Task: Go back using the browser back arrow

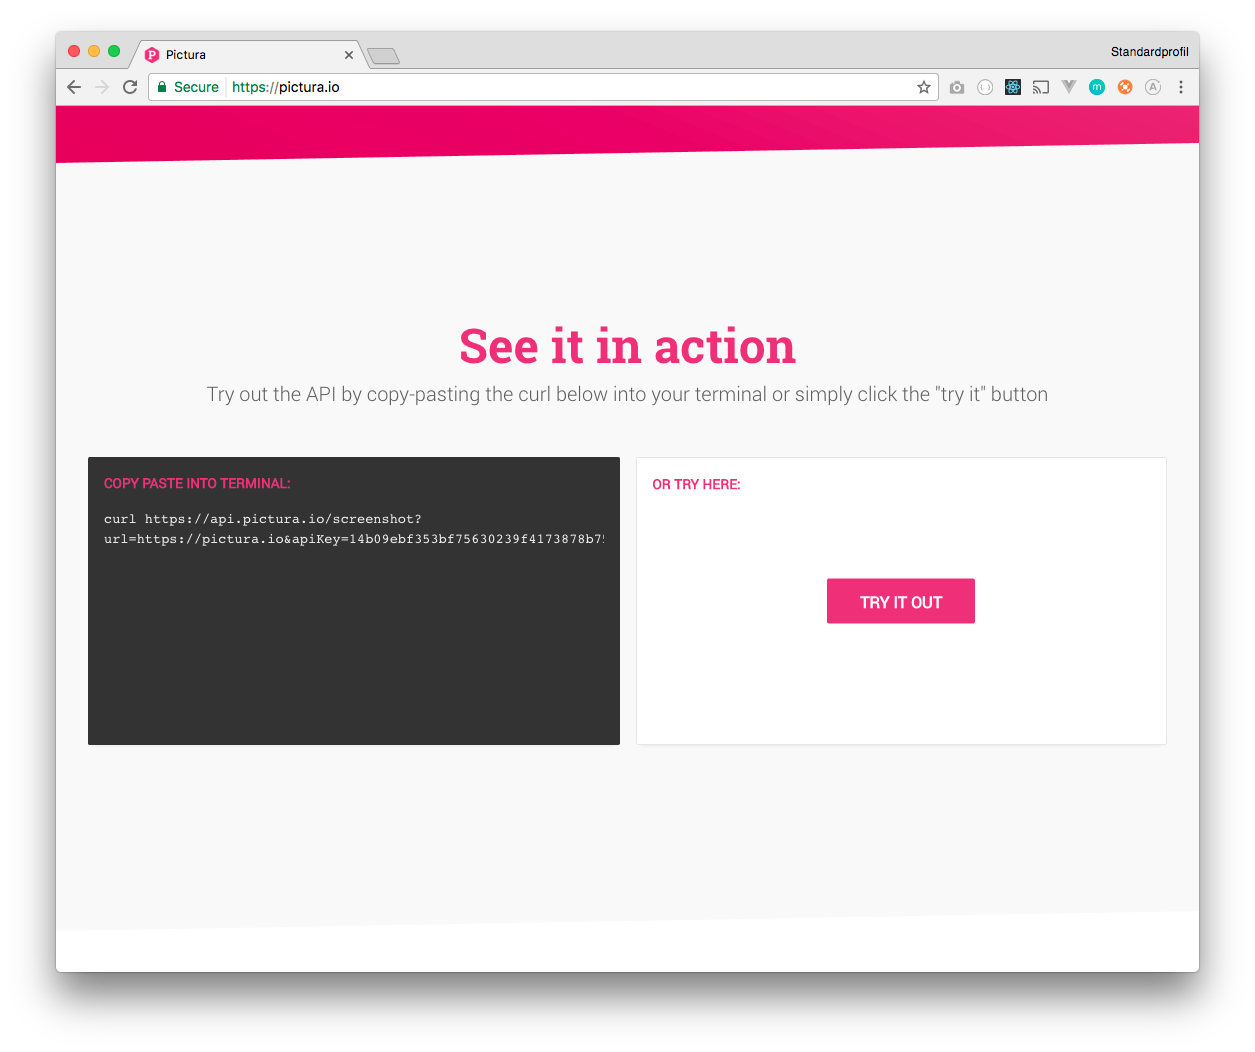Action: tap(74, 87)
